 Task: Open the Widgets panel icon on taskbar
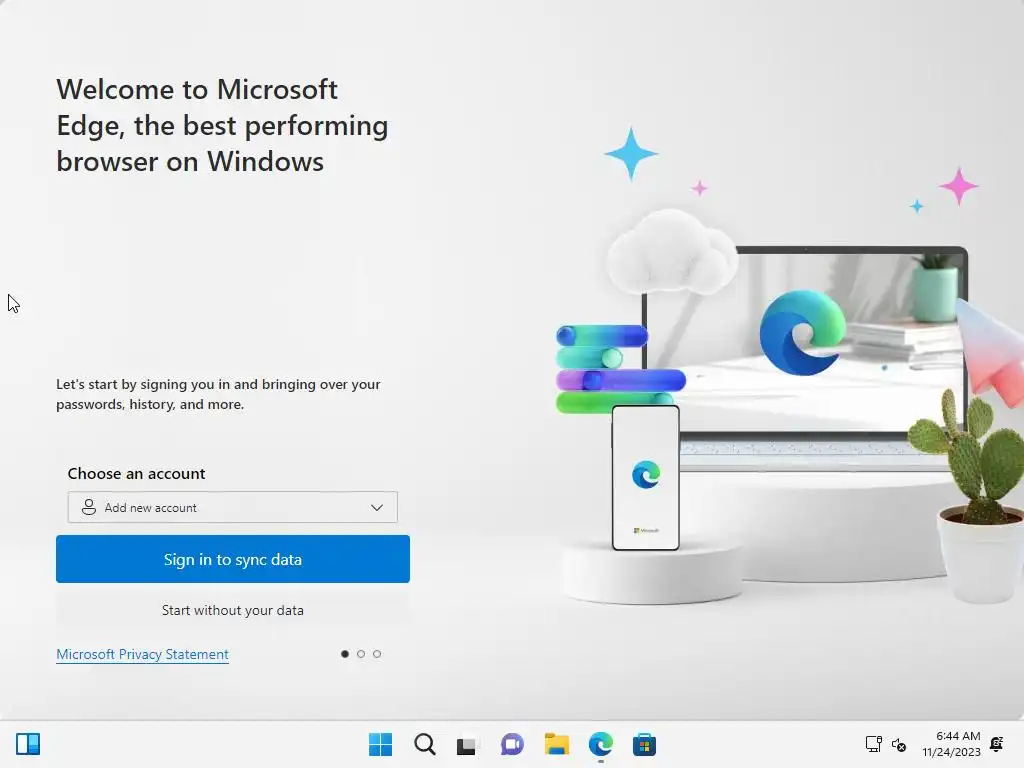point(28,744)
